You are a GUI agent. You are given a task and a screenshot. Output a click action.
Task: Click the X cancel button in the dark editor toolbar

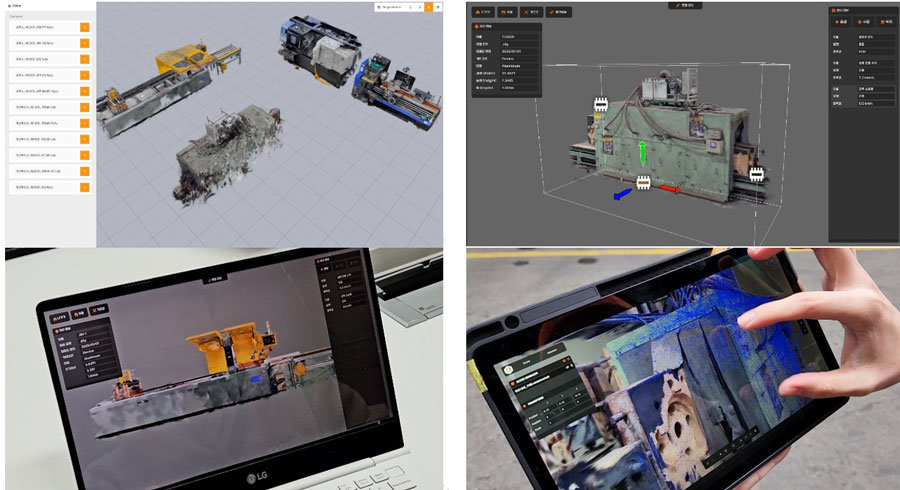[x=533, y=13]
